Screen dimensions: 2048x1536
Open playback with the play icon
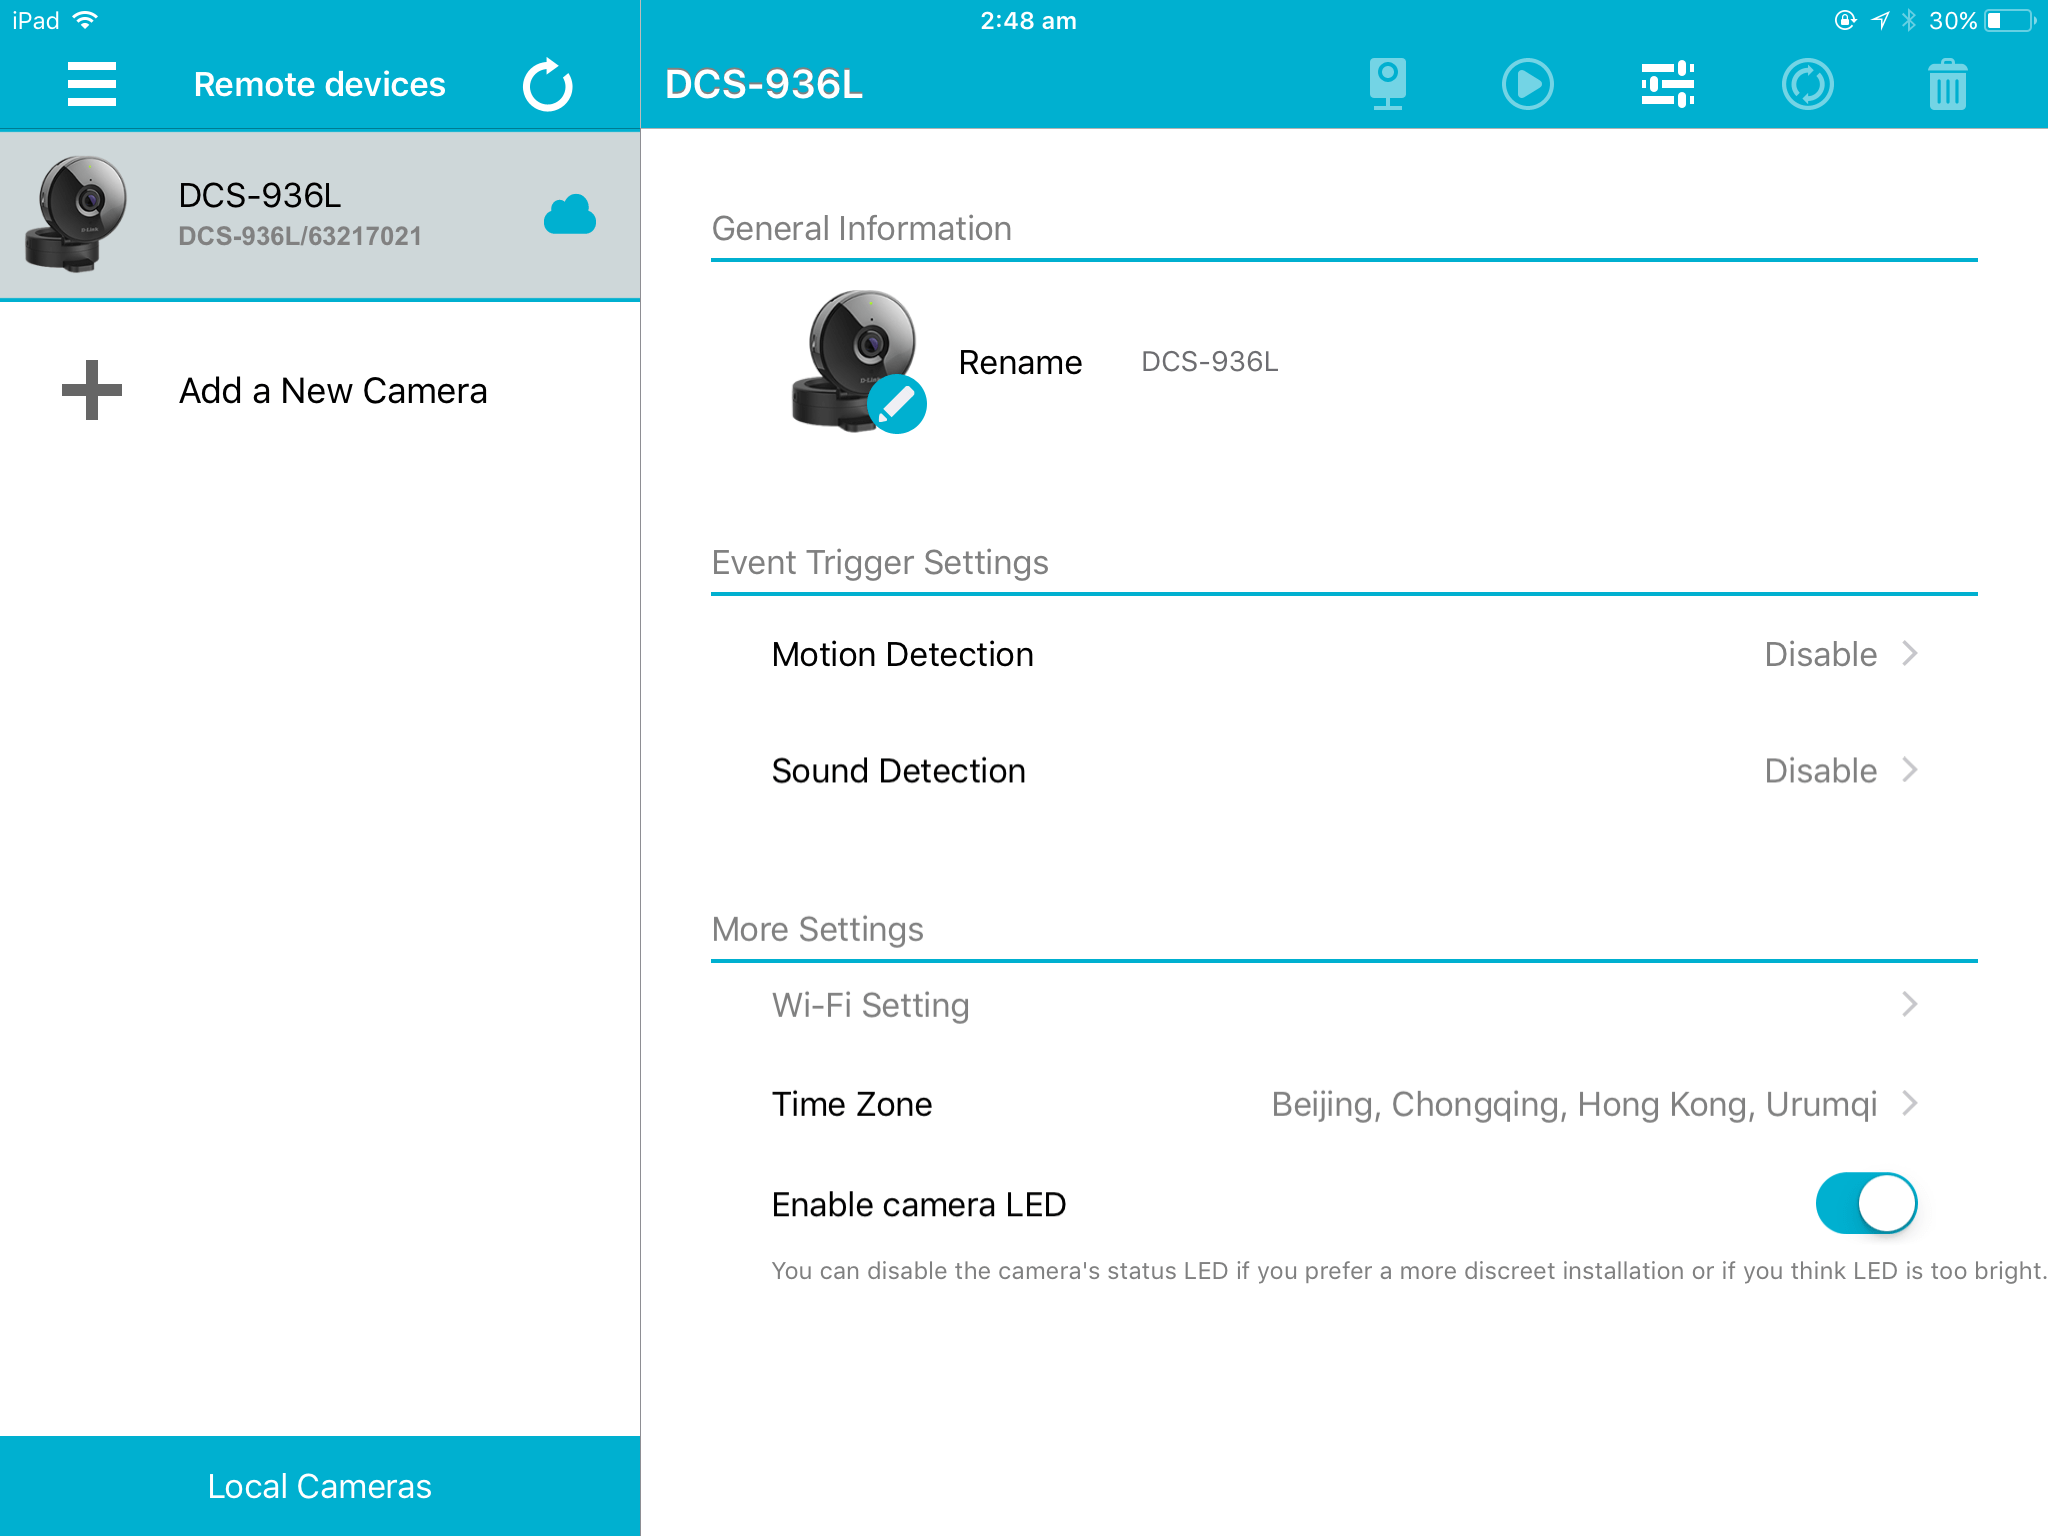(1527, 84)
